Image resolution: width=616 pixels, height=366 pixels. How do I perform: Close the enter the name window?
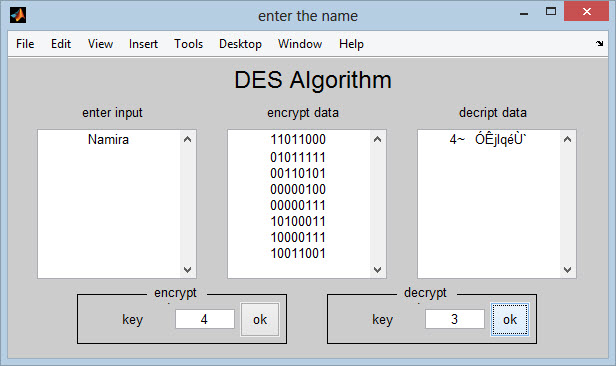coord(587,11)
